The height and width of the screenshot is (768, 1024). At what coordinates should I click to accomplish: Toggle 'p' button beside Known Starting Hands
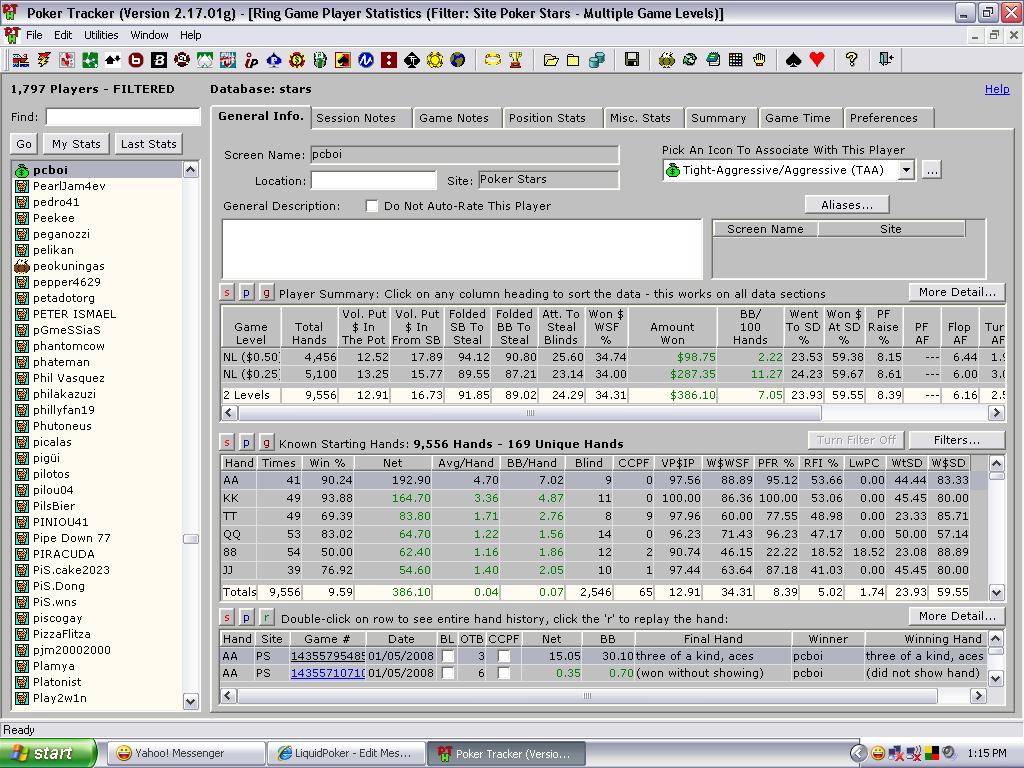[x=246, y=442]
